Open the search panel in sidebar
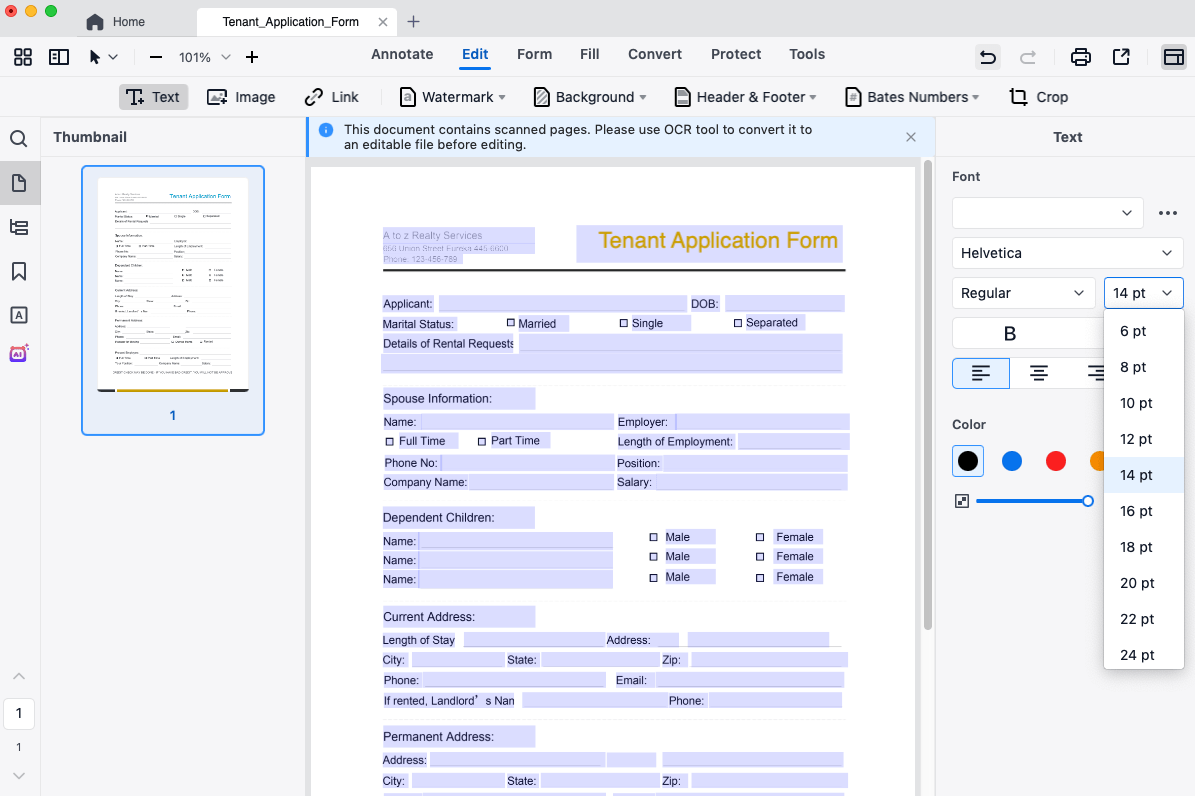This screenshot has height=796, width=1195. pyautogui.click(x=19, y=139)
